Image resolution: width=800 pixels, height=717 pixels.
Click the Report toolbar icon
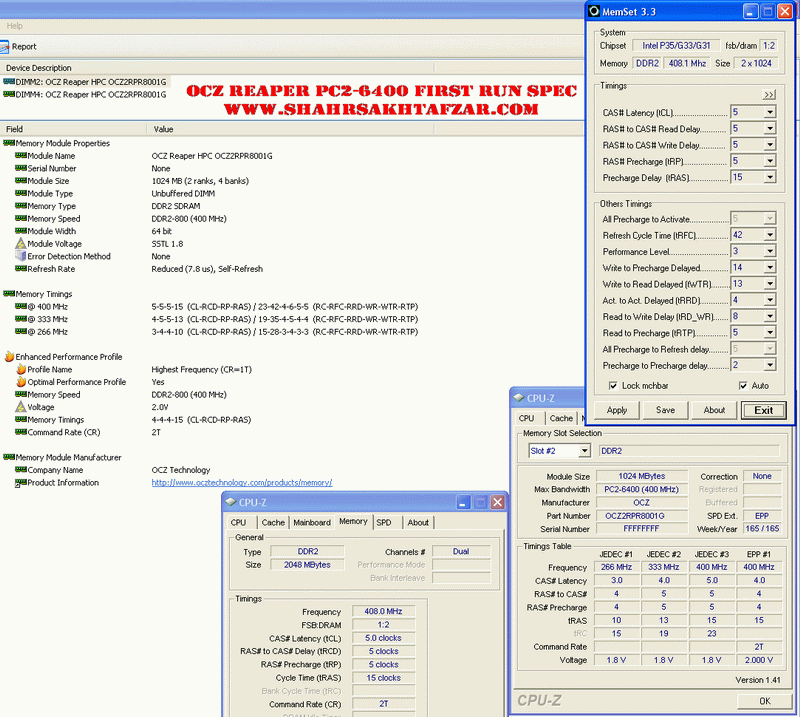5,47
